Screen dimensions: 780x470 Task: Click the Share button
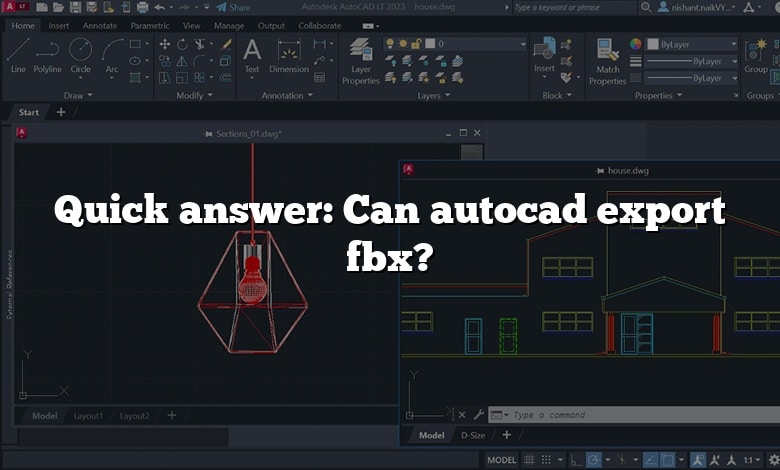tap(233, 7)
